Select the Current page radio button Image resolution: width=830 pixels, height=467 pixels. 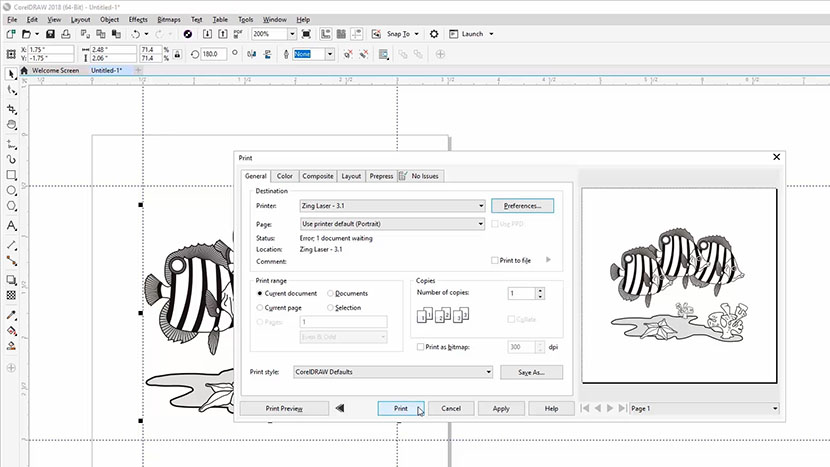(261, 308)
